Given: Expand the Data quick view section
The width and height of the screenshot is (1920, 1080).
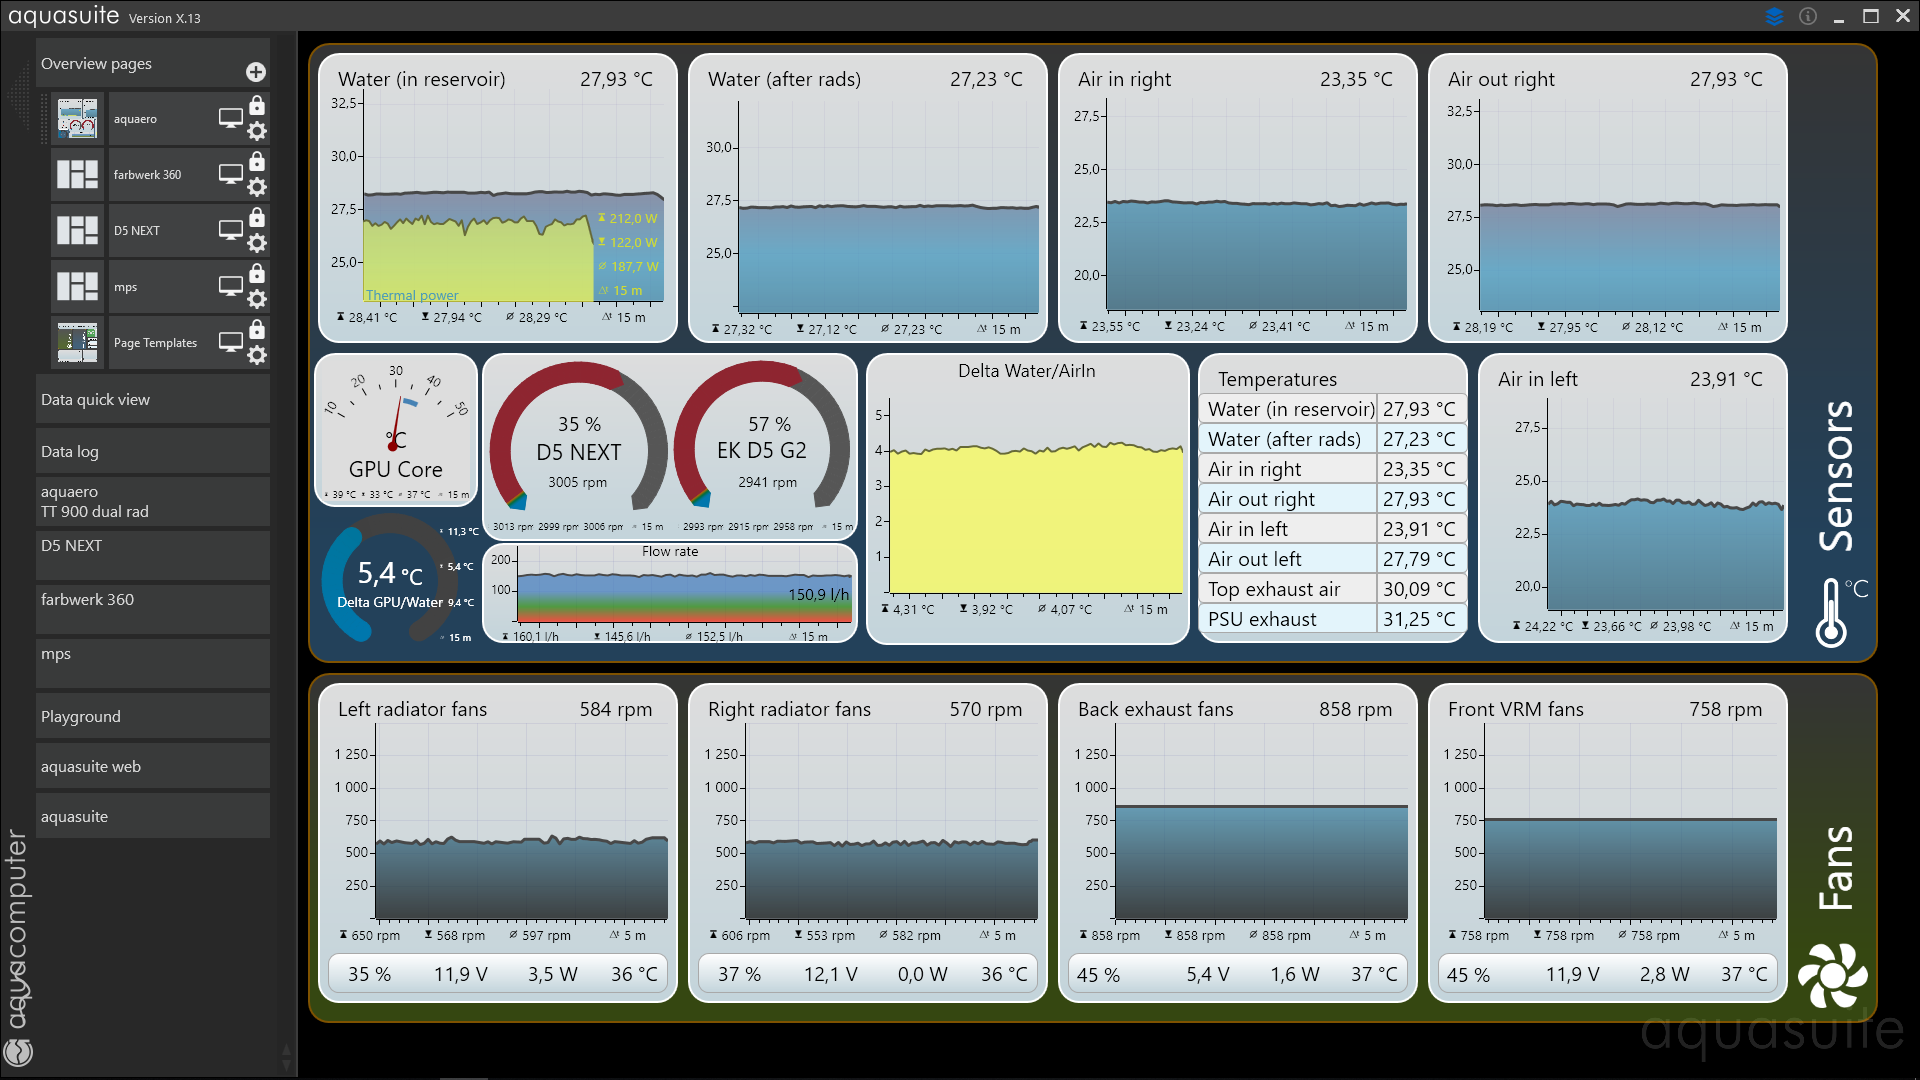Looking at the screenshot, I should tap(152, 399).
